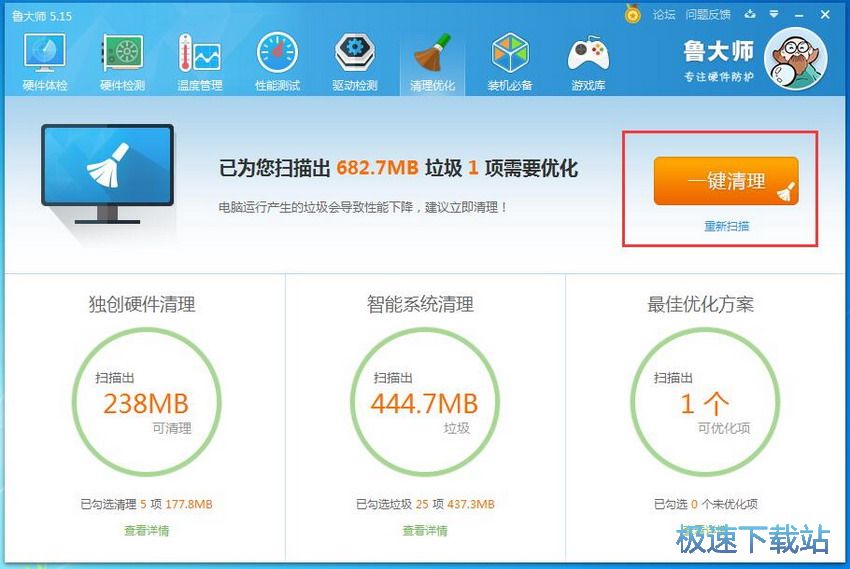Screen dimensions: 850x569
Task: Click the skin icon beside 问题反馈
Action: (x=750, y=14)
